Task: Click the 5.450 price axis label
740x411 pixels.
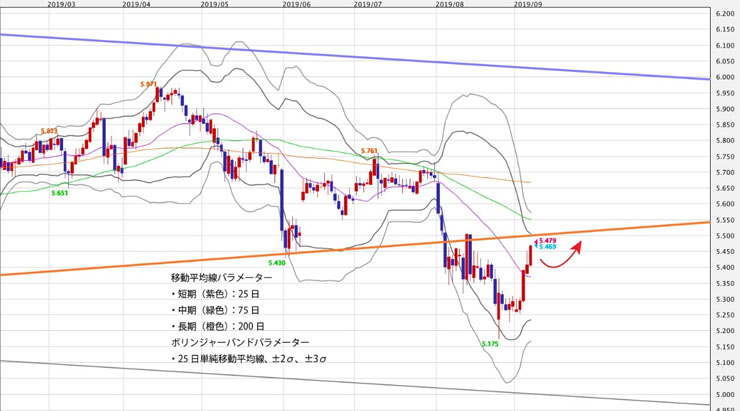Action: [x=725, y=252]
